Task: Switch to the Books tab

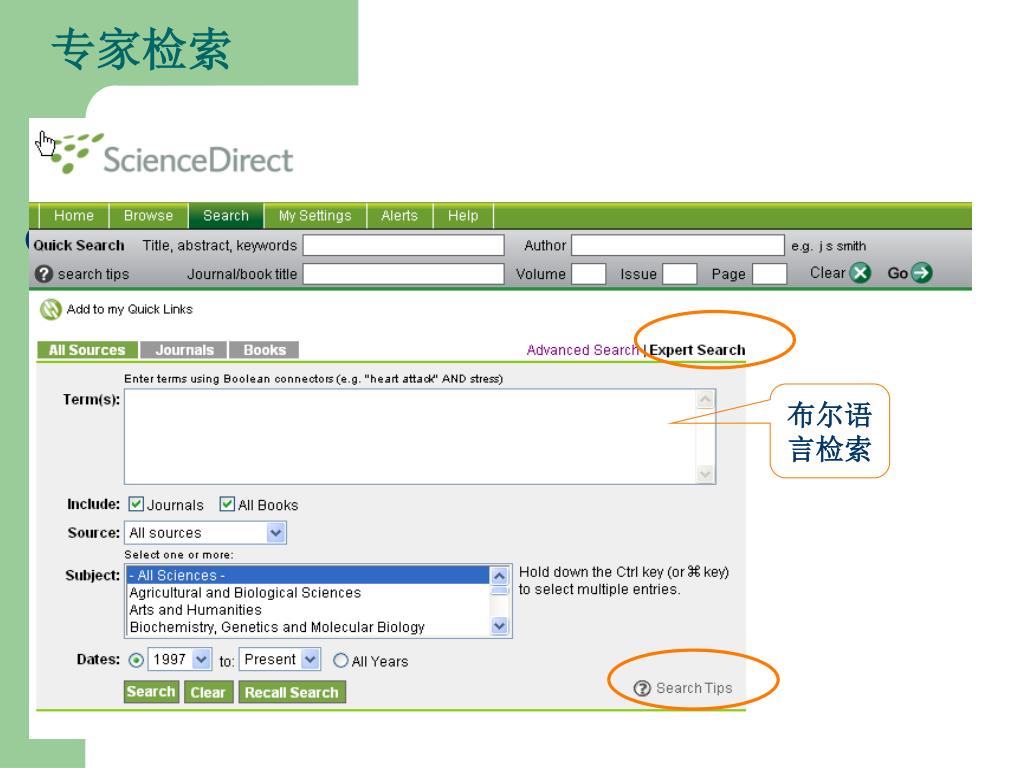Action: click(x=264, y=350)
